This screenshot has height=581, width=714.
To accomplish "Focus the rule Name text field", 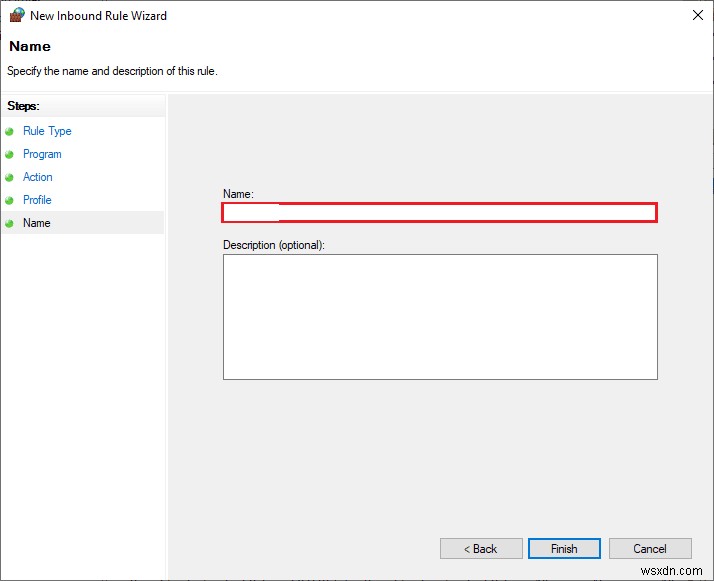I will click(439, 212).
